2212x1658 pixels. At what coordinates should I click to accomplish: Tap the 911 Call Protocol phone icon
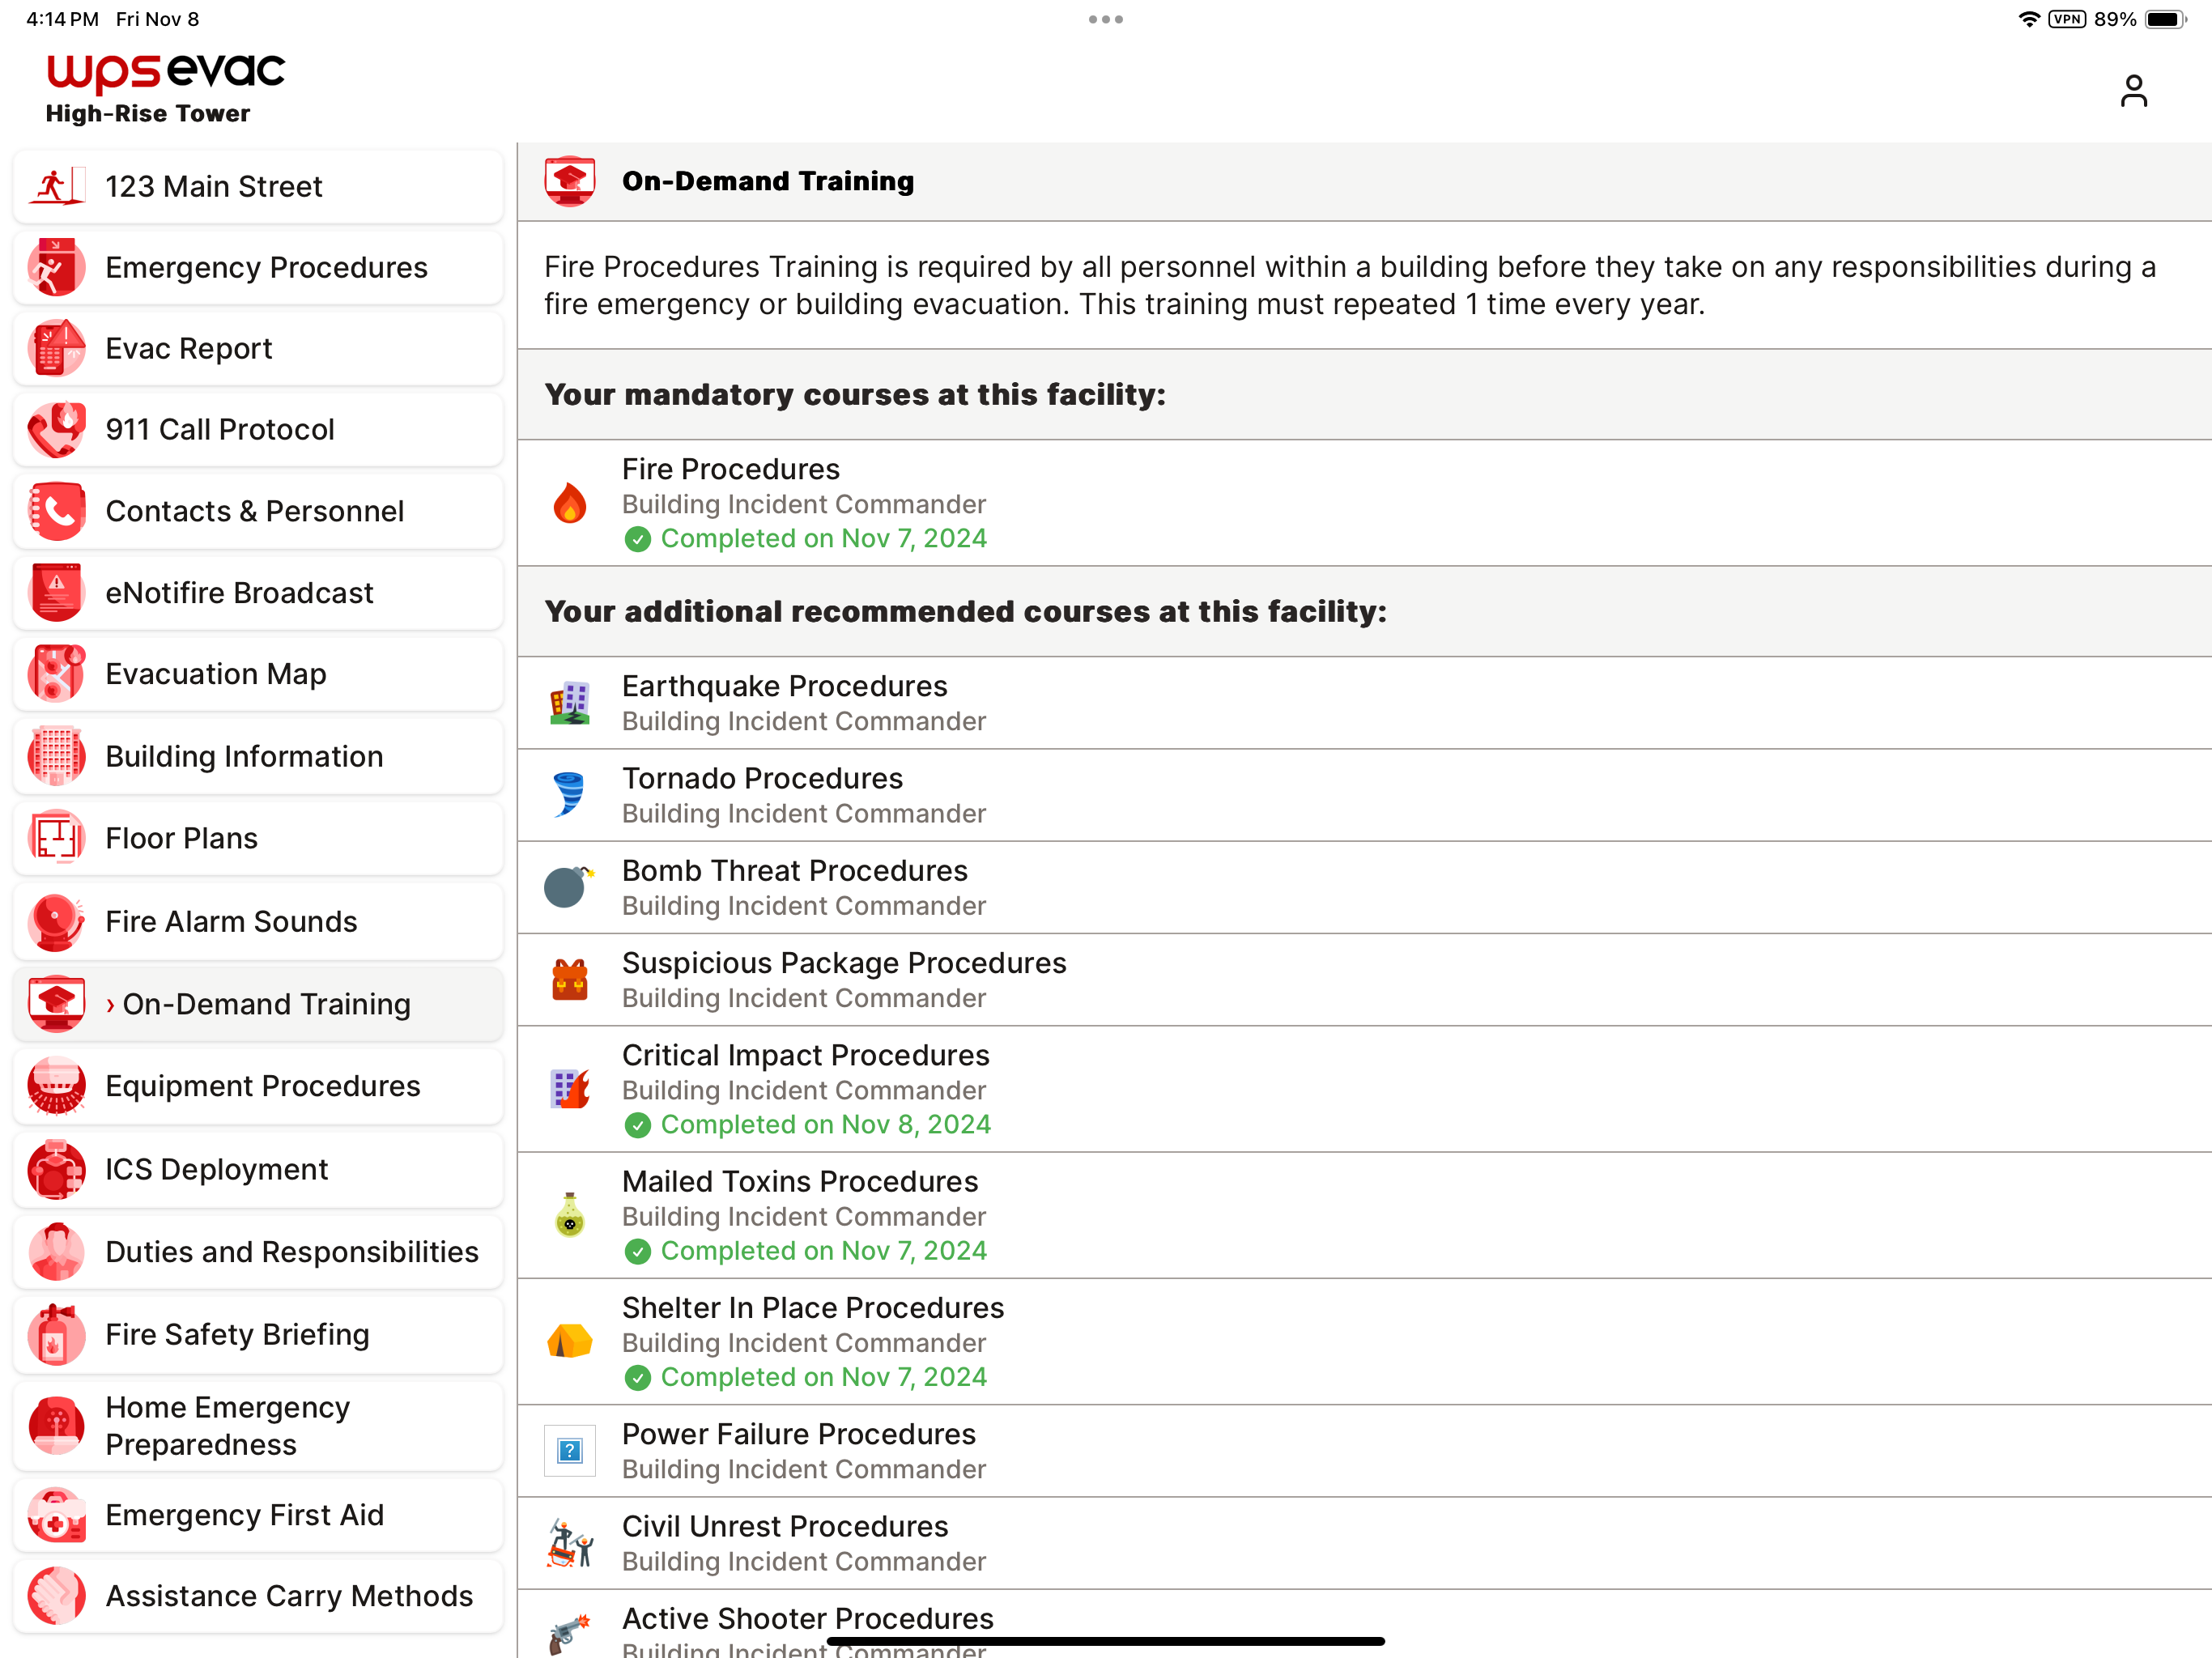(57, 429)
